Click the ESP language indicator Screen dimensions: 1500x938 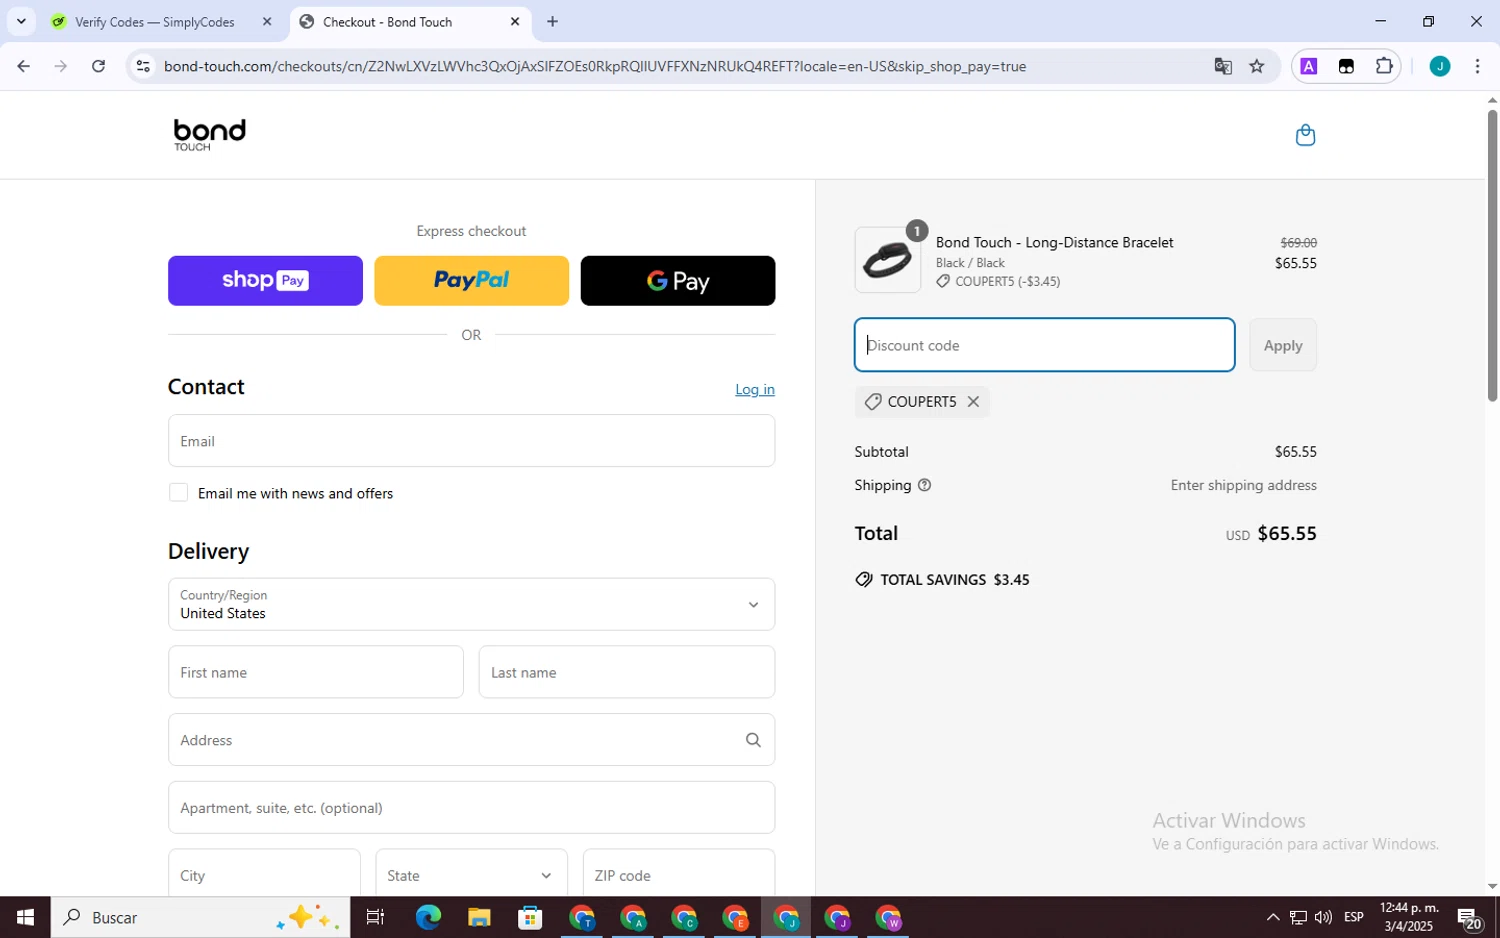click(x=1354, y=917)
